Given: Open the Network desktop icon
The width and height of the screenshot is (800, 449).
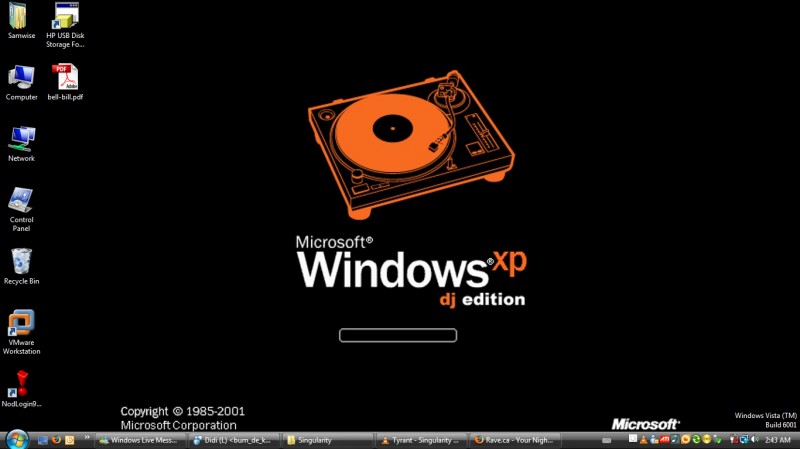Looking at the screenshot, I should [x=21, y=144].
